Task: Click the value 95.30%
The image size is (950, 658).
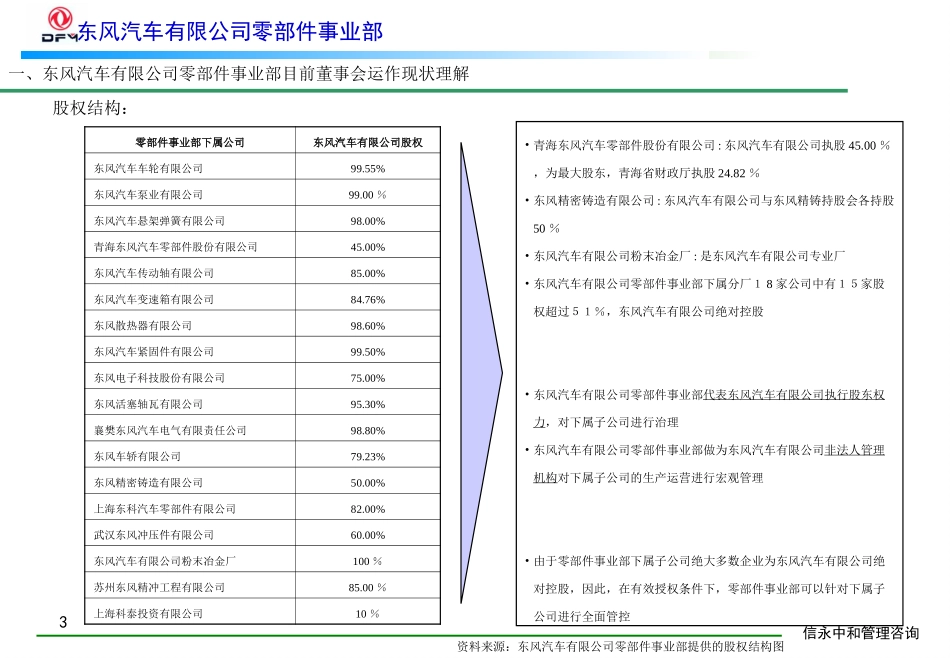Action: [368, 404]
